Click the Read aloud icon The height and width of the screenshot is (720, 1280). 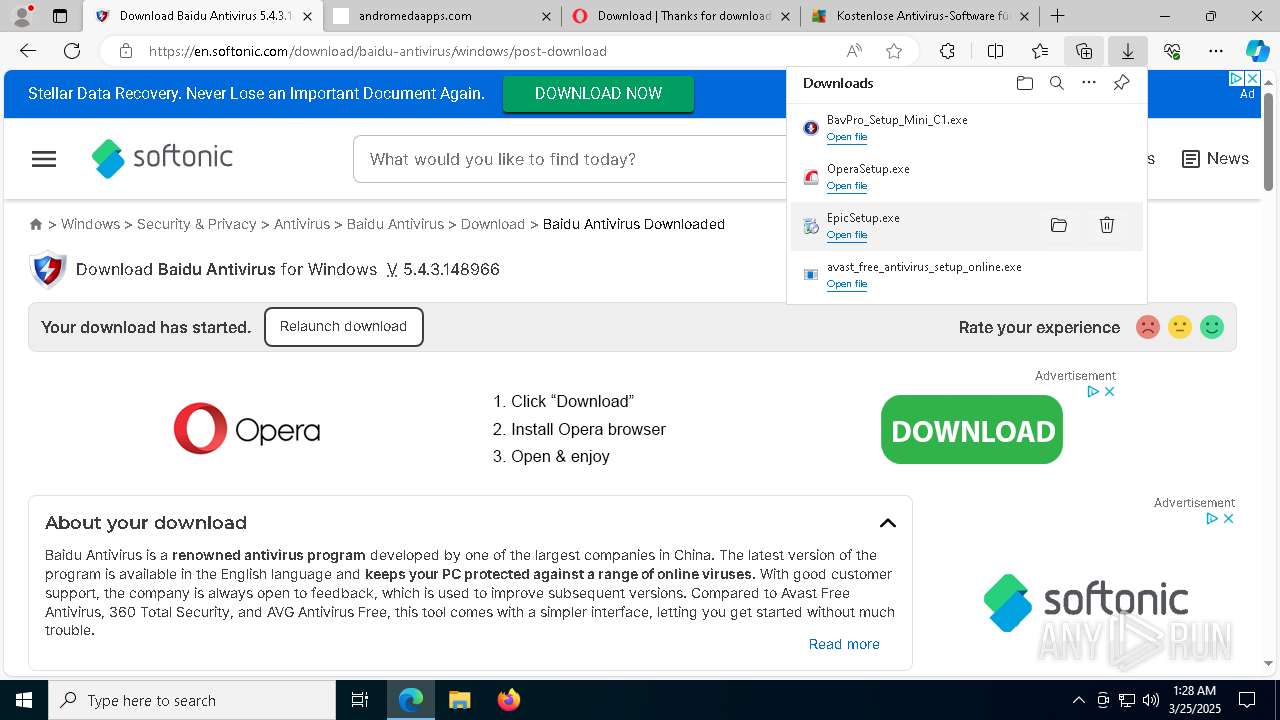click(x=854, y=51)
